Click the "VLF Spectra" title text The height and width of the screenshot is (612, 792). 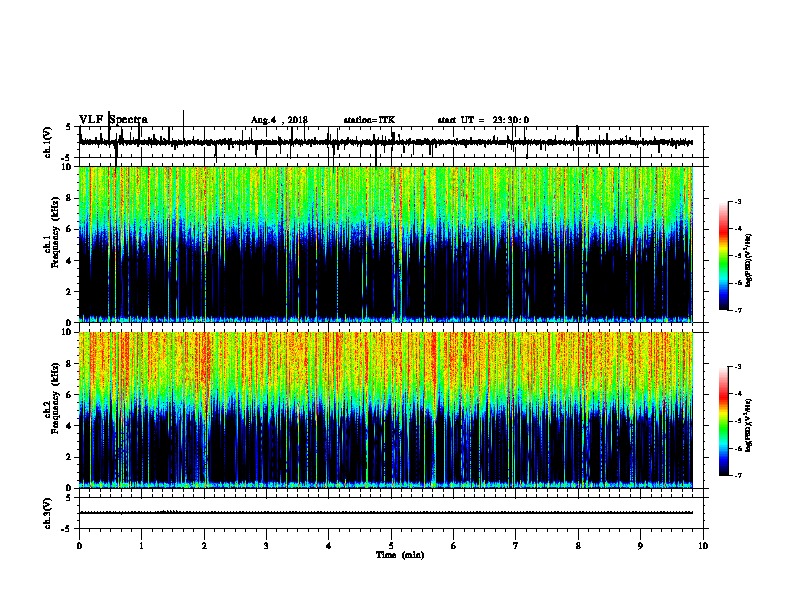113,120
